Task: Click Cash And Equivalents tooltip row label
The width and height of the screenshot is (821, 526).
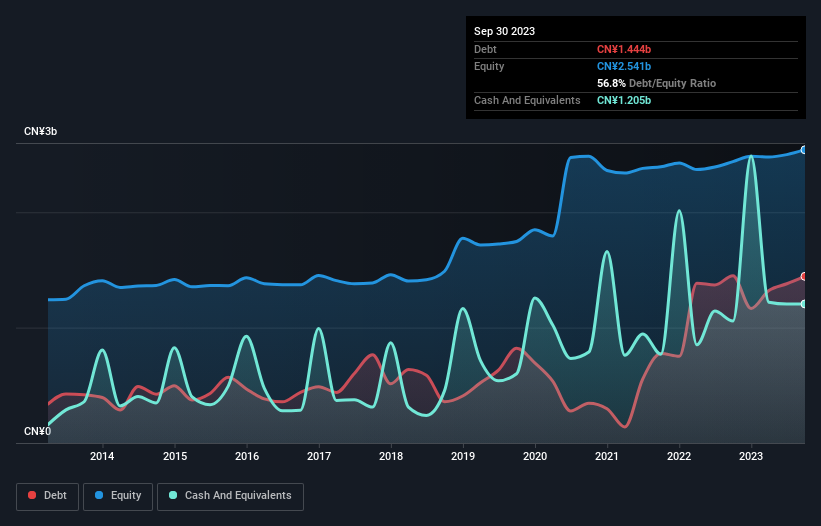Action: [527, 100]
